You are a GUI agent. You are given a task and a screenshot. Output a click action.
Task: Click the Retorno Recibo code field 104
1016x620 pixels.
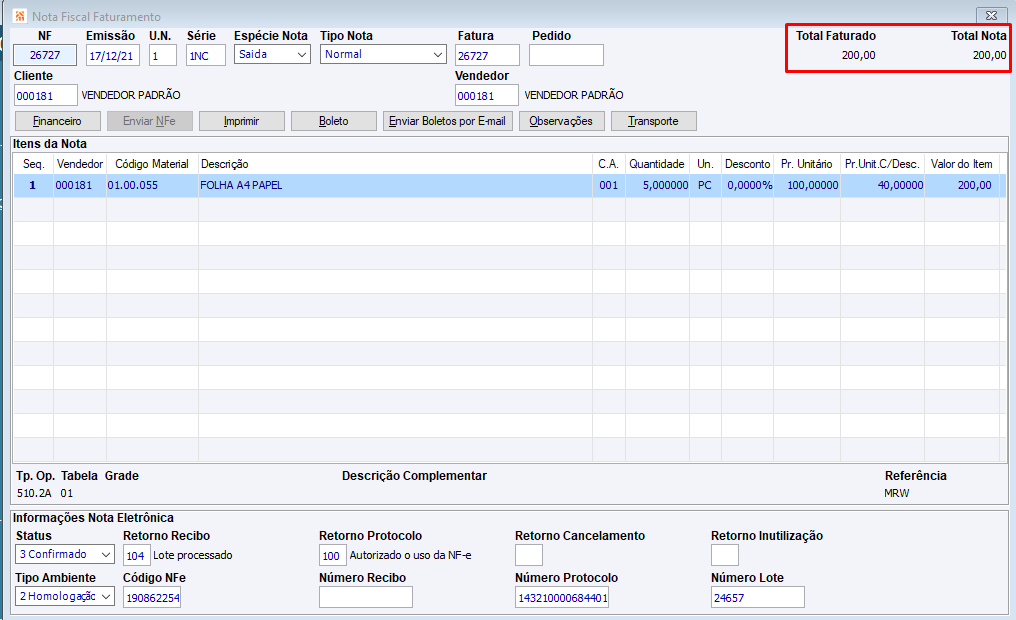click(137, 555)
